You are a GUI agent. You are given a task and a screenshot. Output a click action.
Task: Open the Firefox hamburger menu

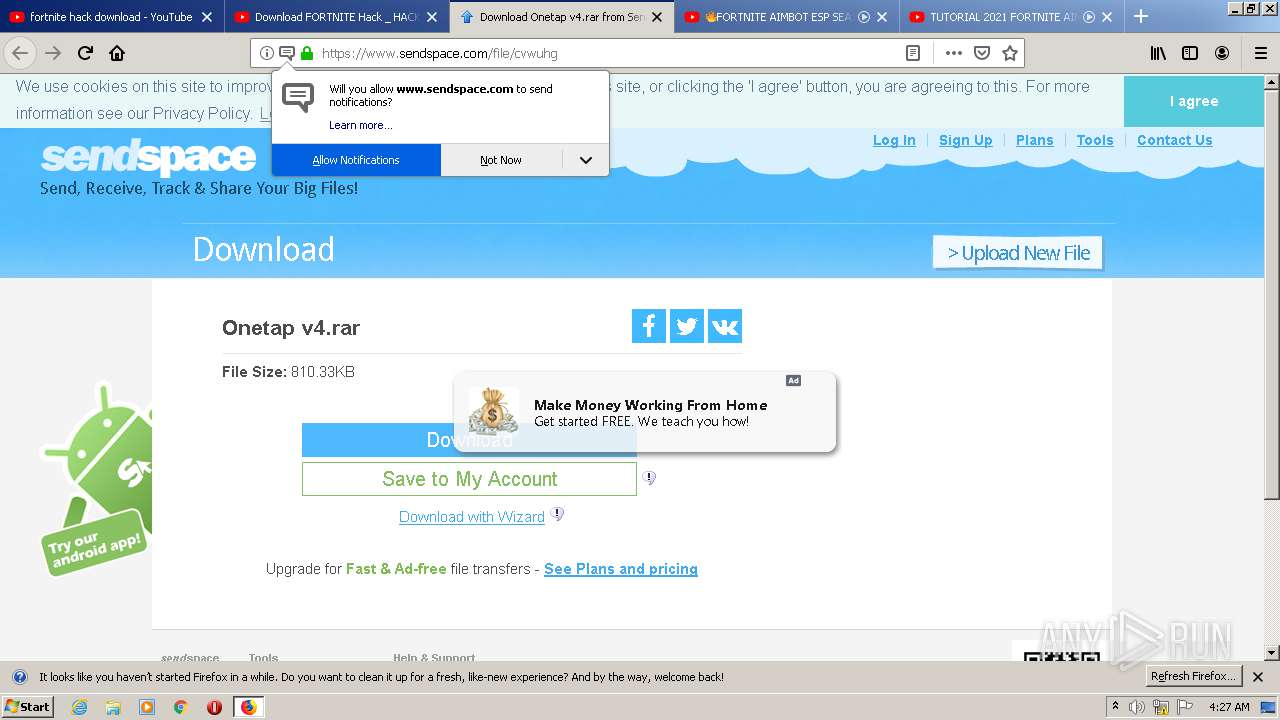(x=1261, y=53)
